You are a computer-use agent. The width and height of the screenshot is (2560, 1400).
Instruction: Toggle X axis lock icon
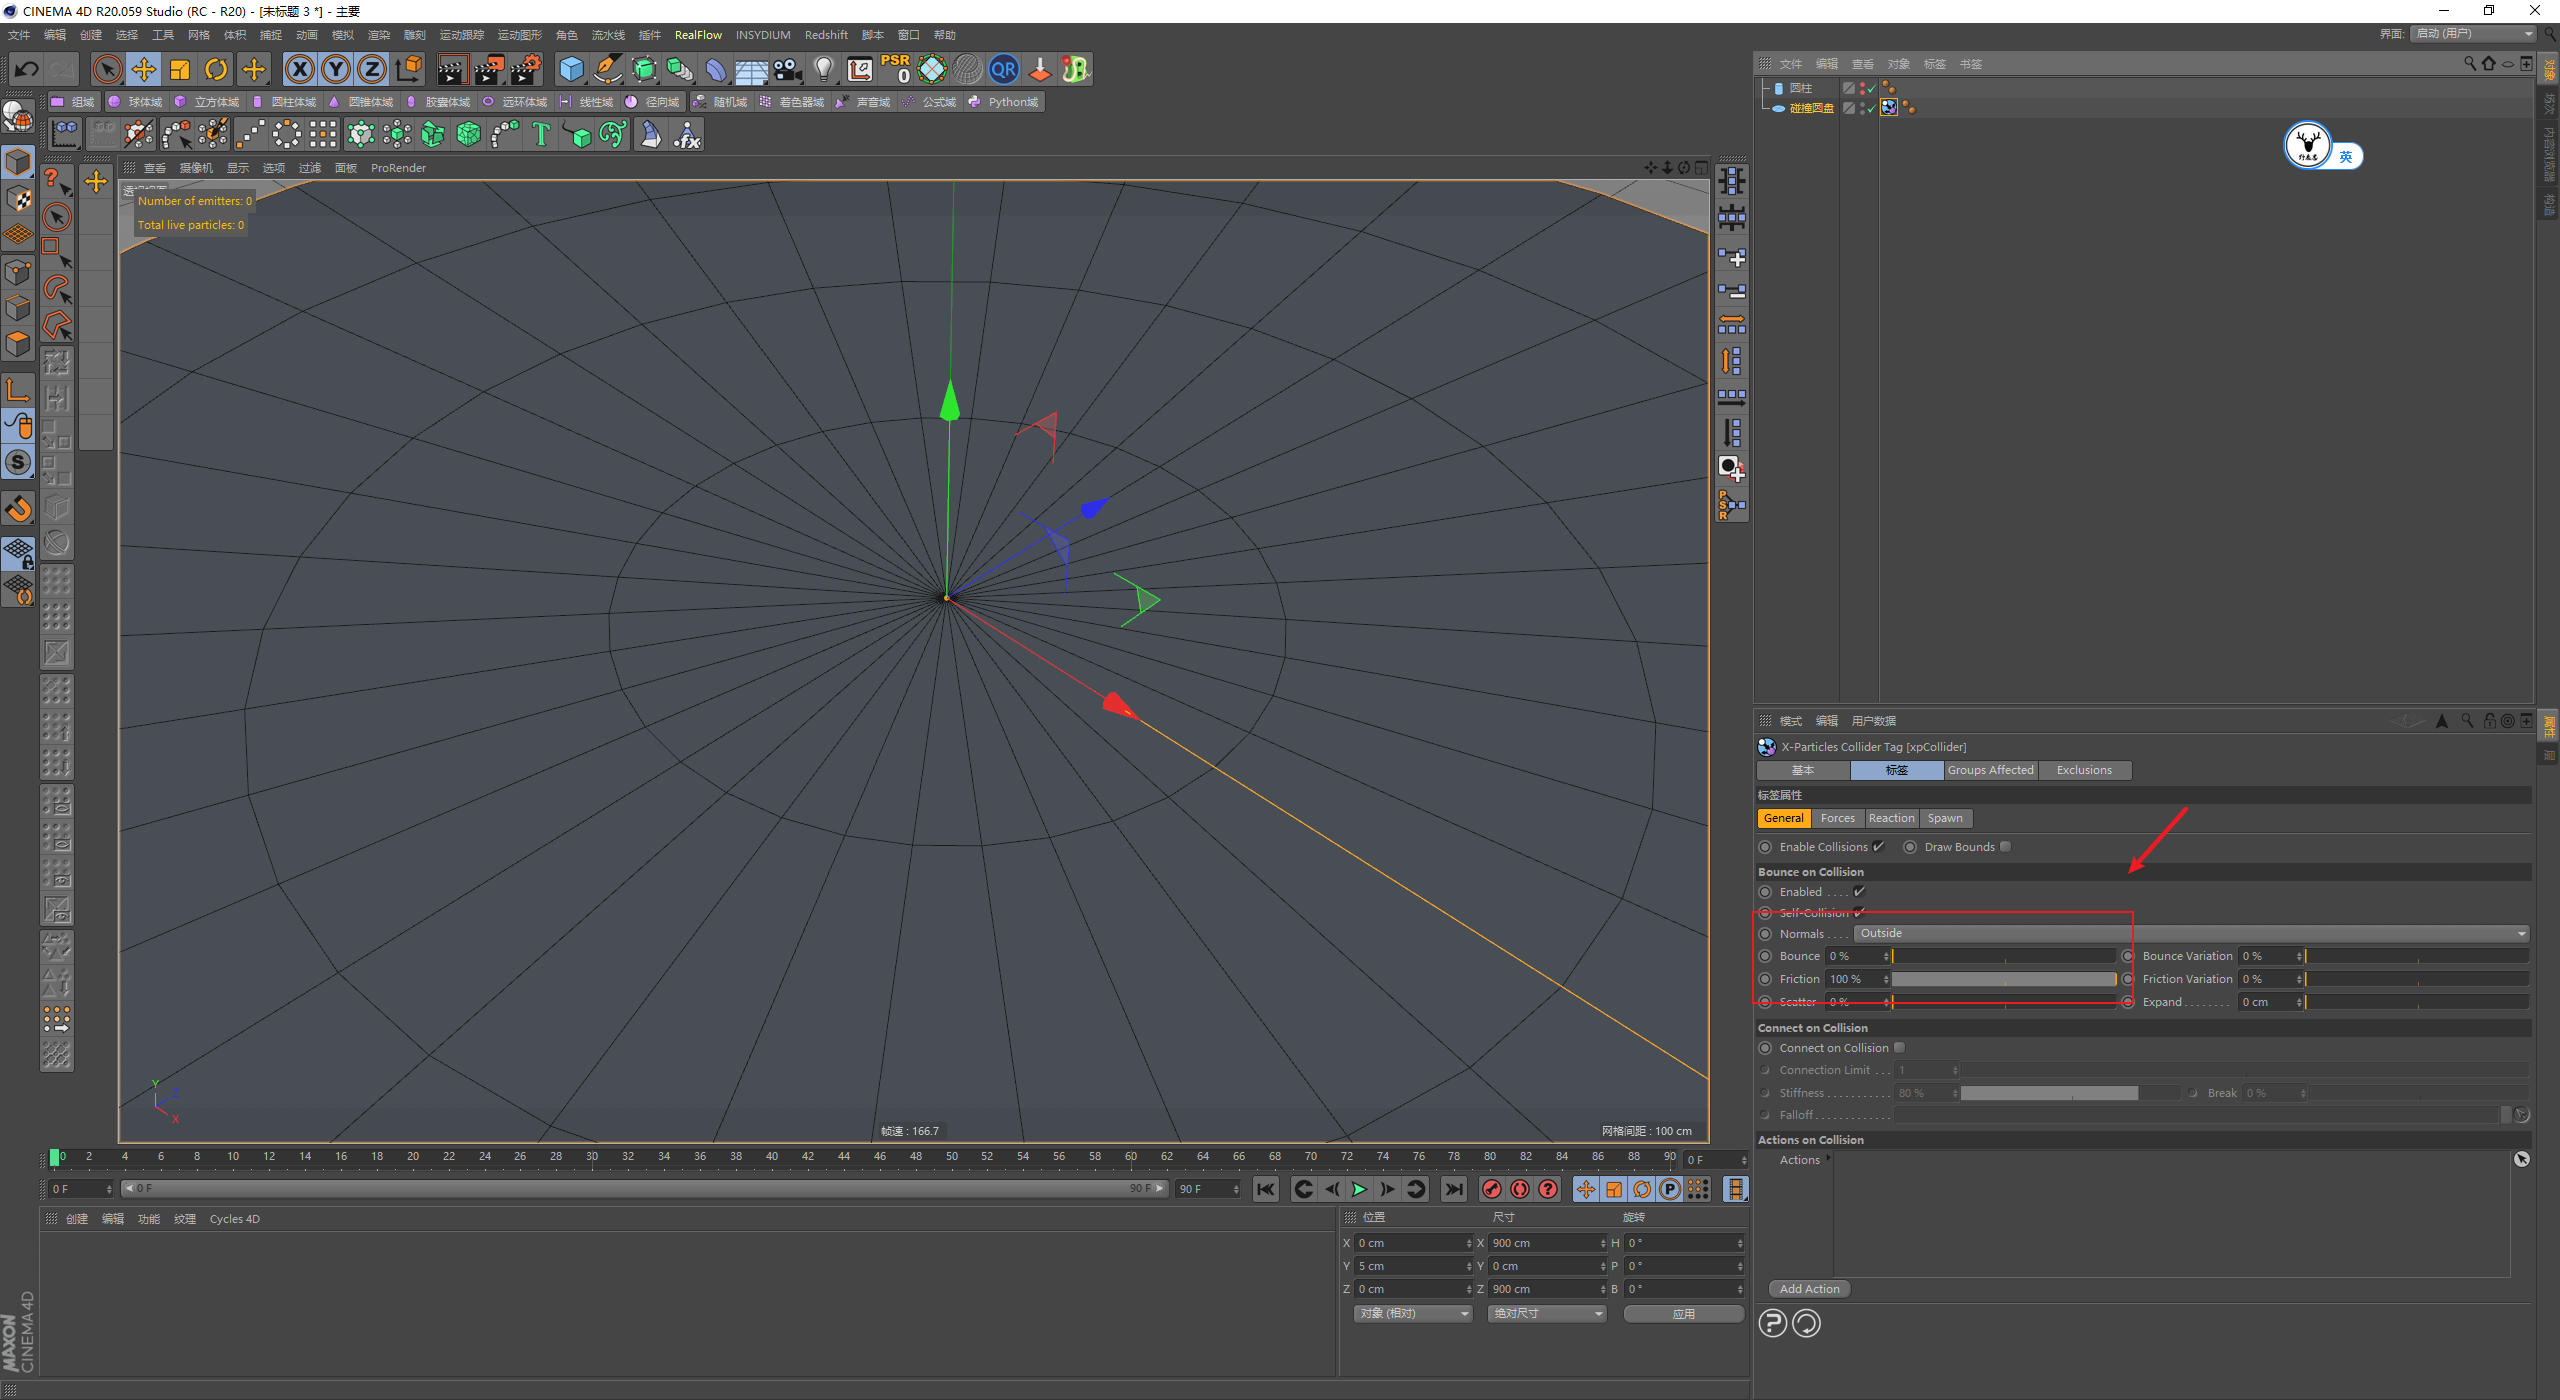(x=299, y=69)
